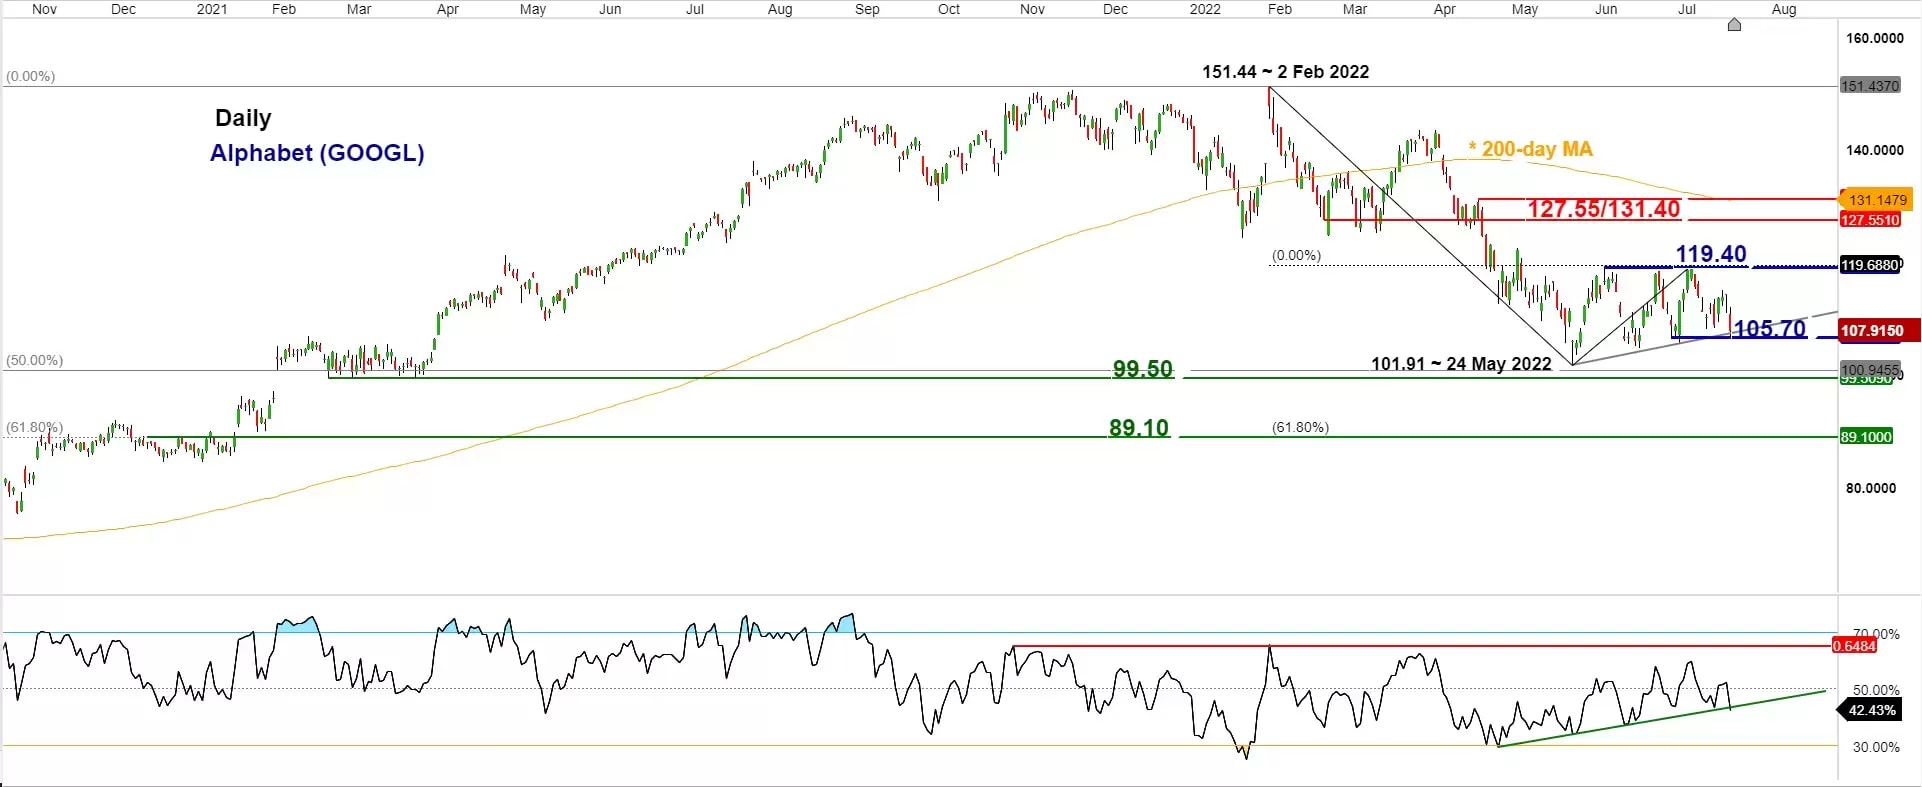Click the green '89.1000' price tag

(1866, 437)
